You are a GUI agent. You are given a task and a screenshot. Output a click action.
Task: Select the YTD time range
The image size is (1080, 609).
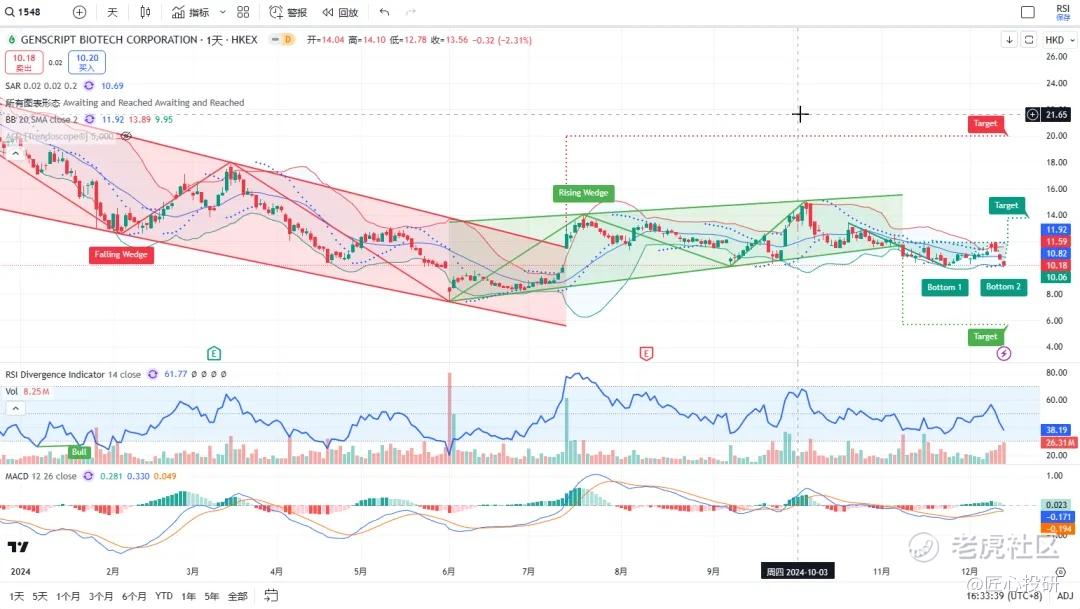pyautogui.click(x=164, y=596)
